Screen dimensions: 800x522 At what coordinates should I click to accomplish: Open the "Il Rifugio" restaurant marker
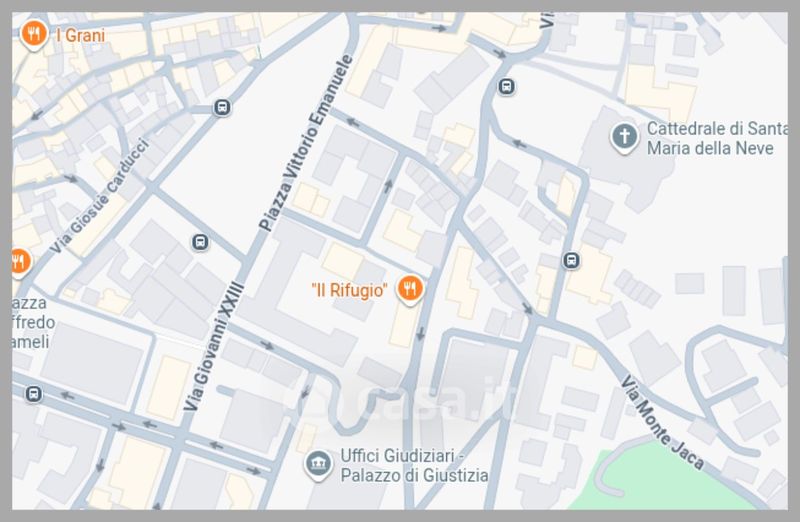click(410, 290)
